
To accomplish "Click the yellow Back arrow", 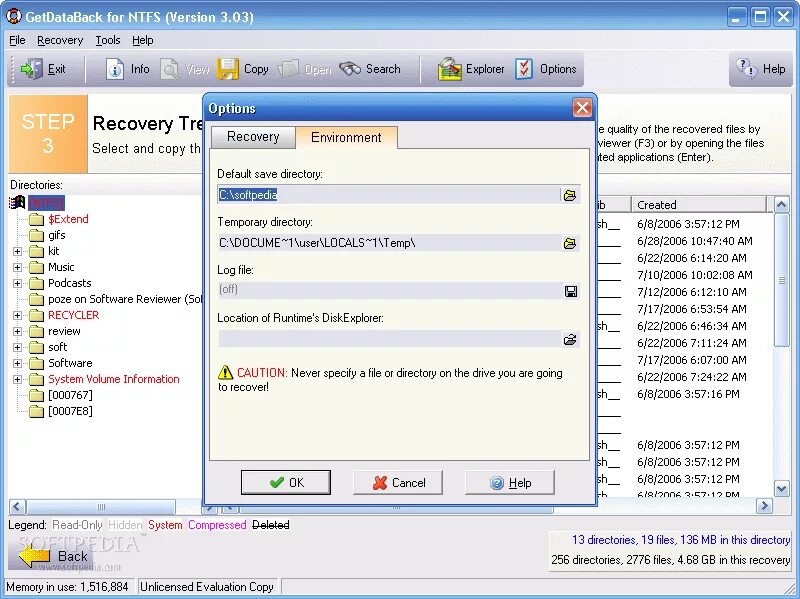I will (x=34, y=556).
